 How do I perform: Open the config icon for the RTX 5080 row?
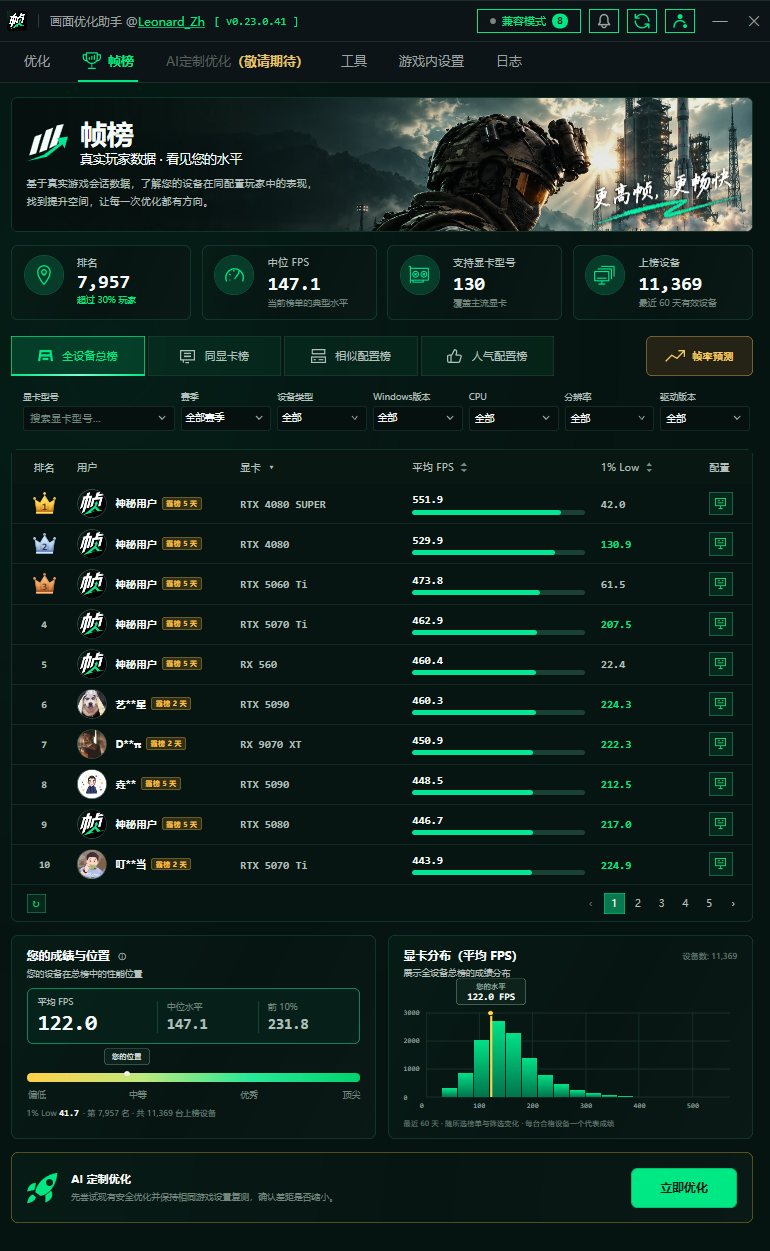[x=720, y=824]
